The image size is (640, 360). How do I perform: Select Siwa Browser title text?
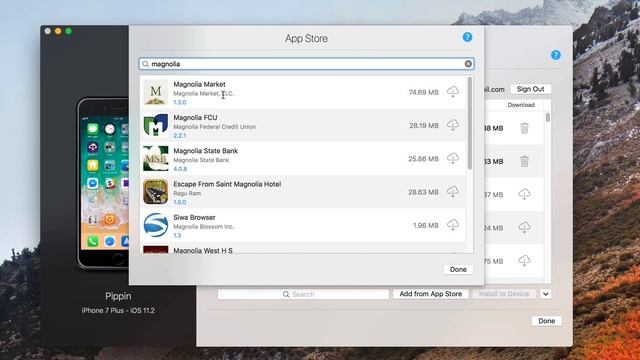point(194,217)
